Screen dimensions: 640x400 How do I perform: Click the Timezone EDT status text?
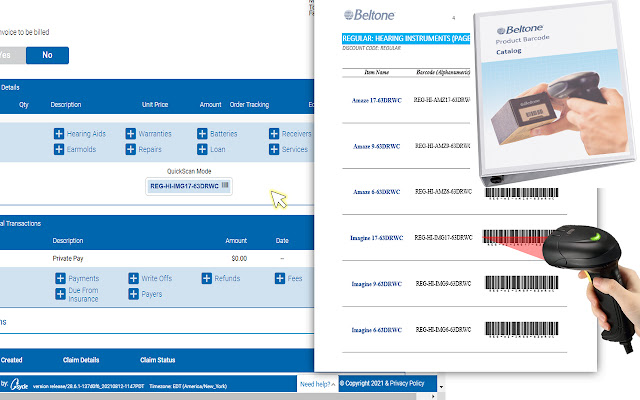(188, 386)
